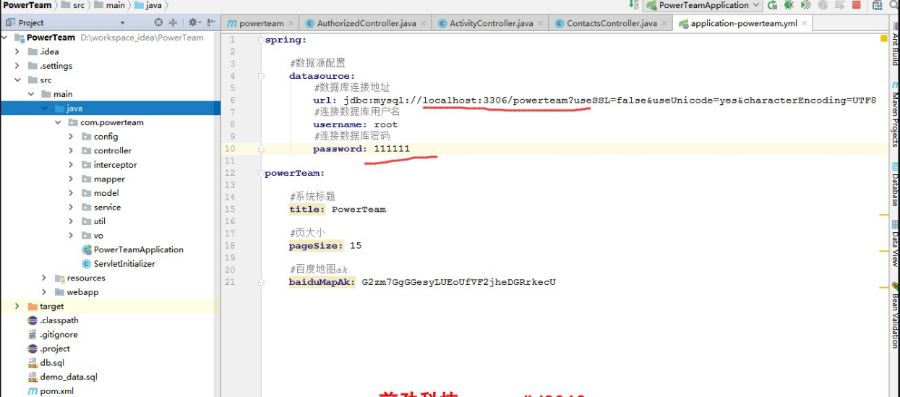Screen dimensions: 900x397
Task: Expand the resources folder
Action: (x=44, y=278)
